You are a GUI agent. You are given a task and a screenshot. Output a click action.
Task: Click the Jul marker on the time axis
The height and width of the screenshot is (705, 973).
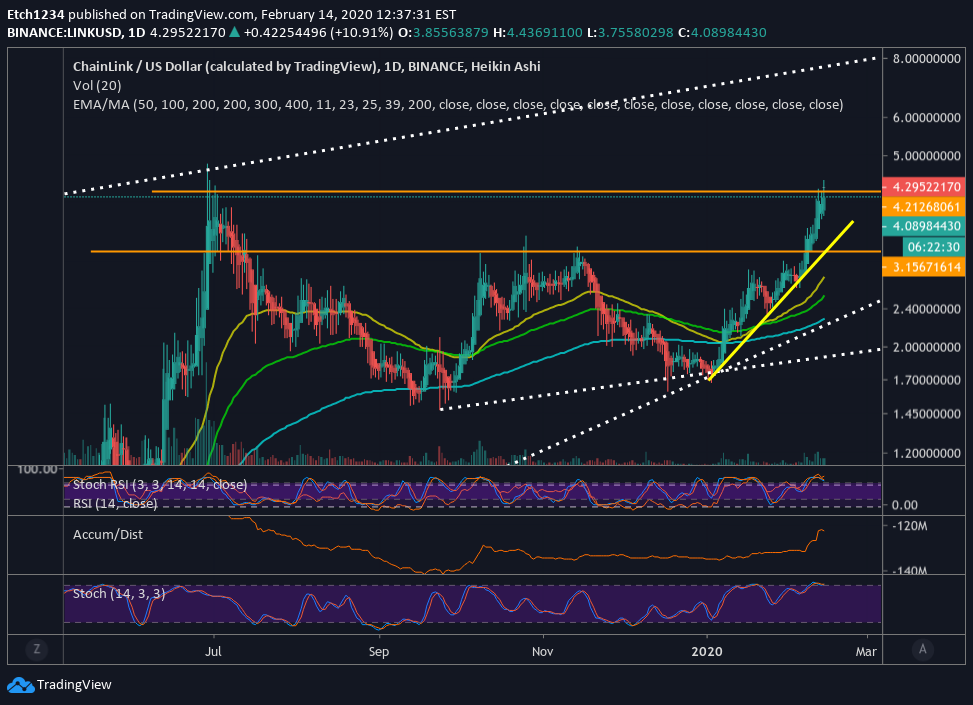213,651
